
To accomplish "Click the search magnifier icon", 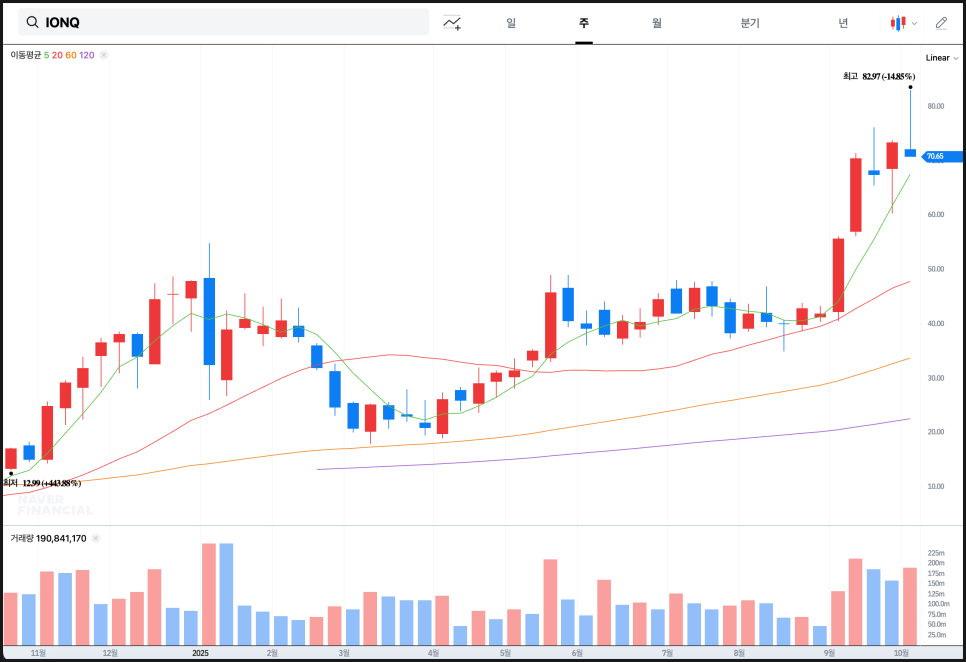I will click(33, 22).
